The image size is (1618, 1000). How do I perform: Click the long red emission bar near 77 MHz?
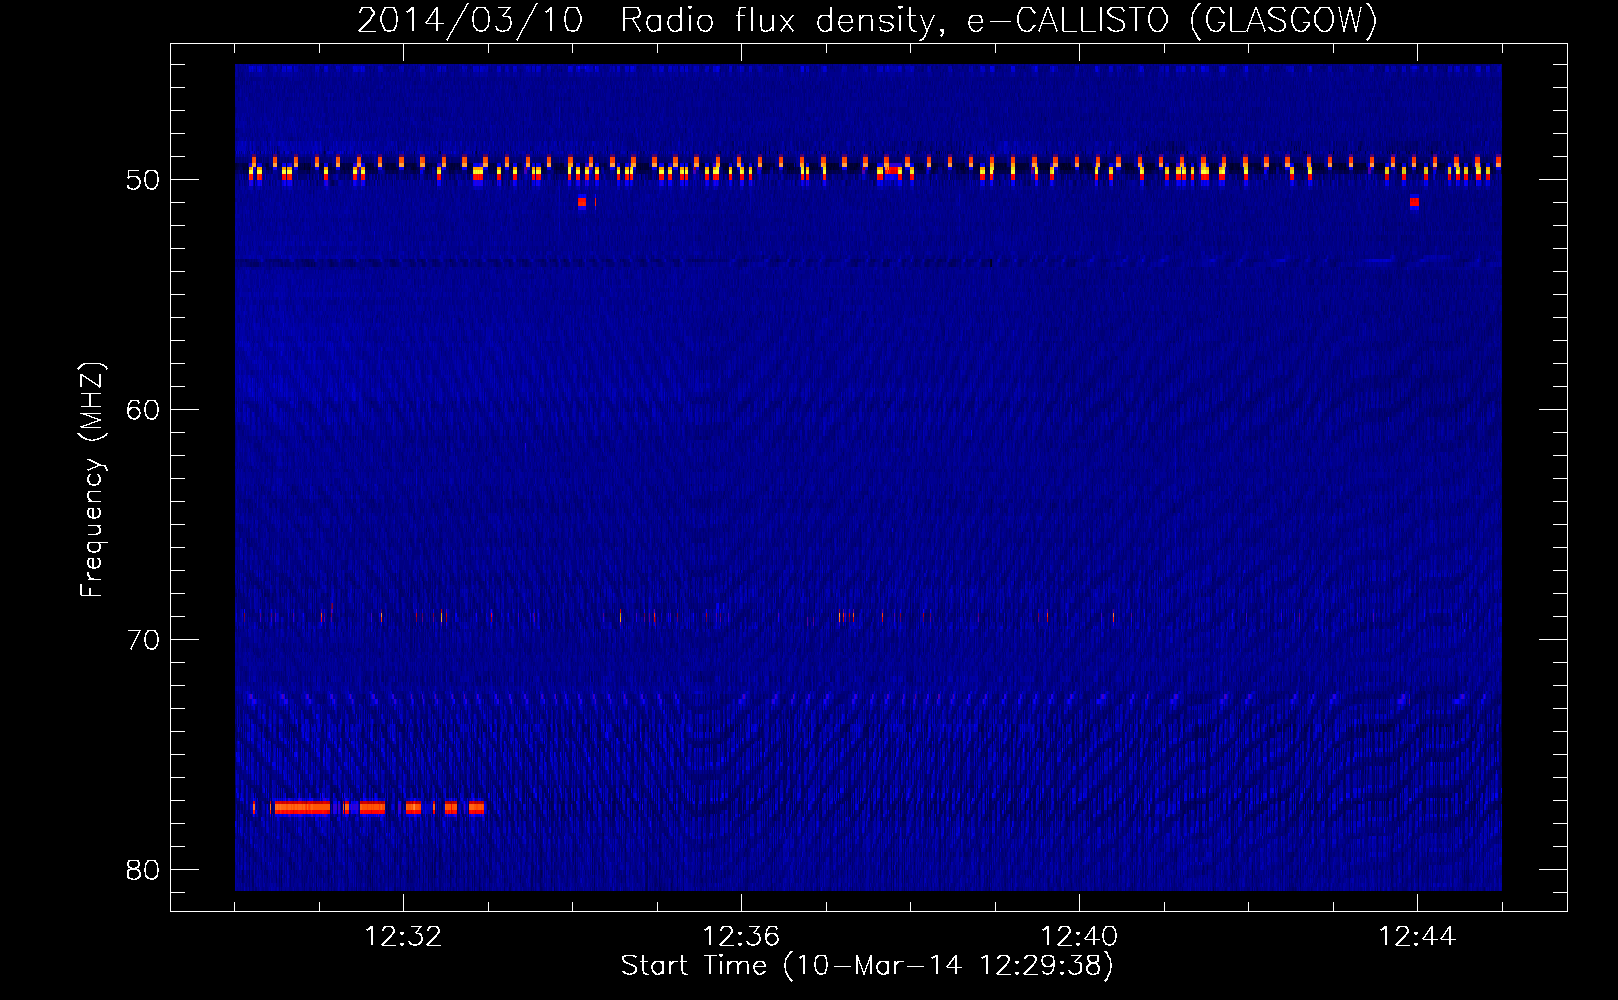pyautogui.click(x=302, y=808)
